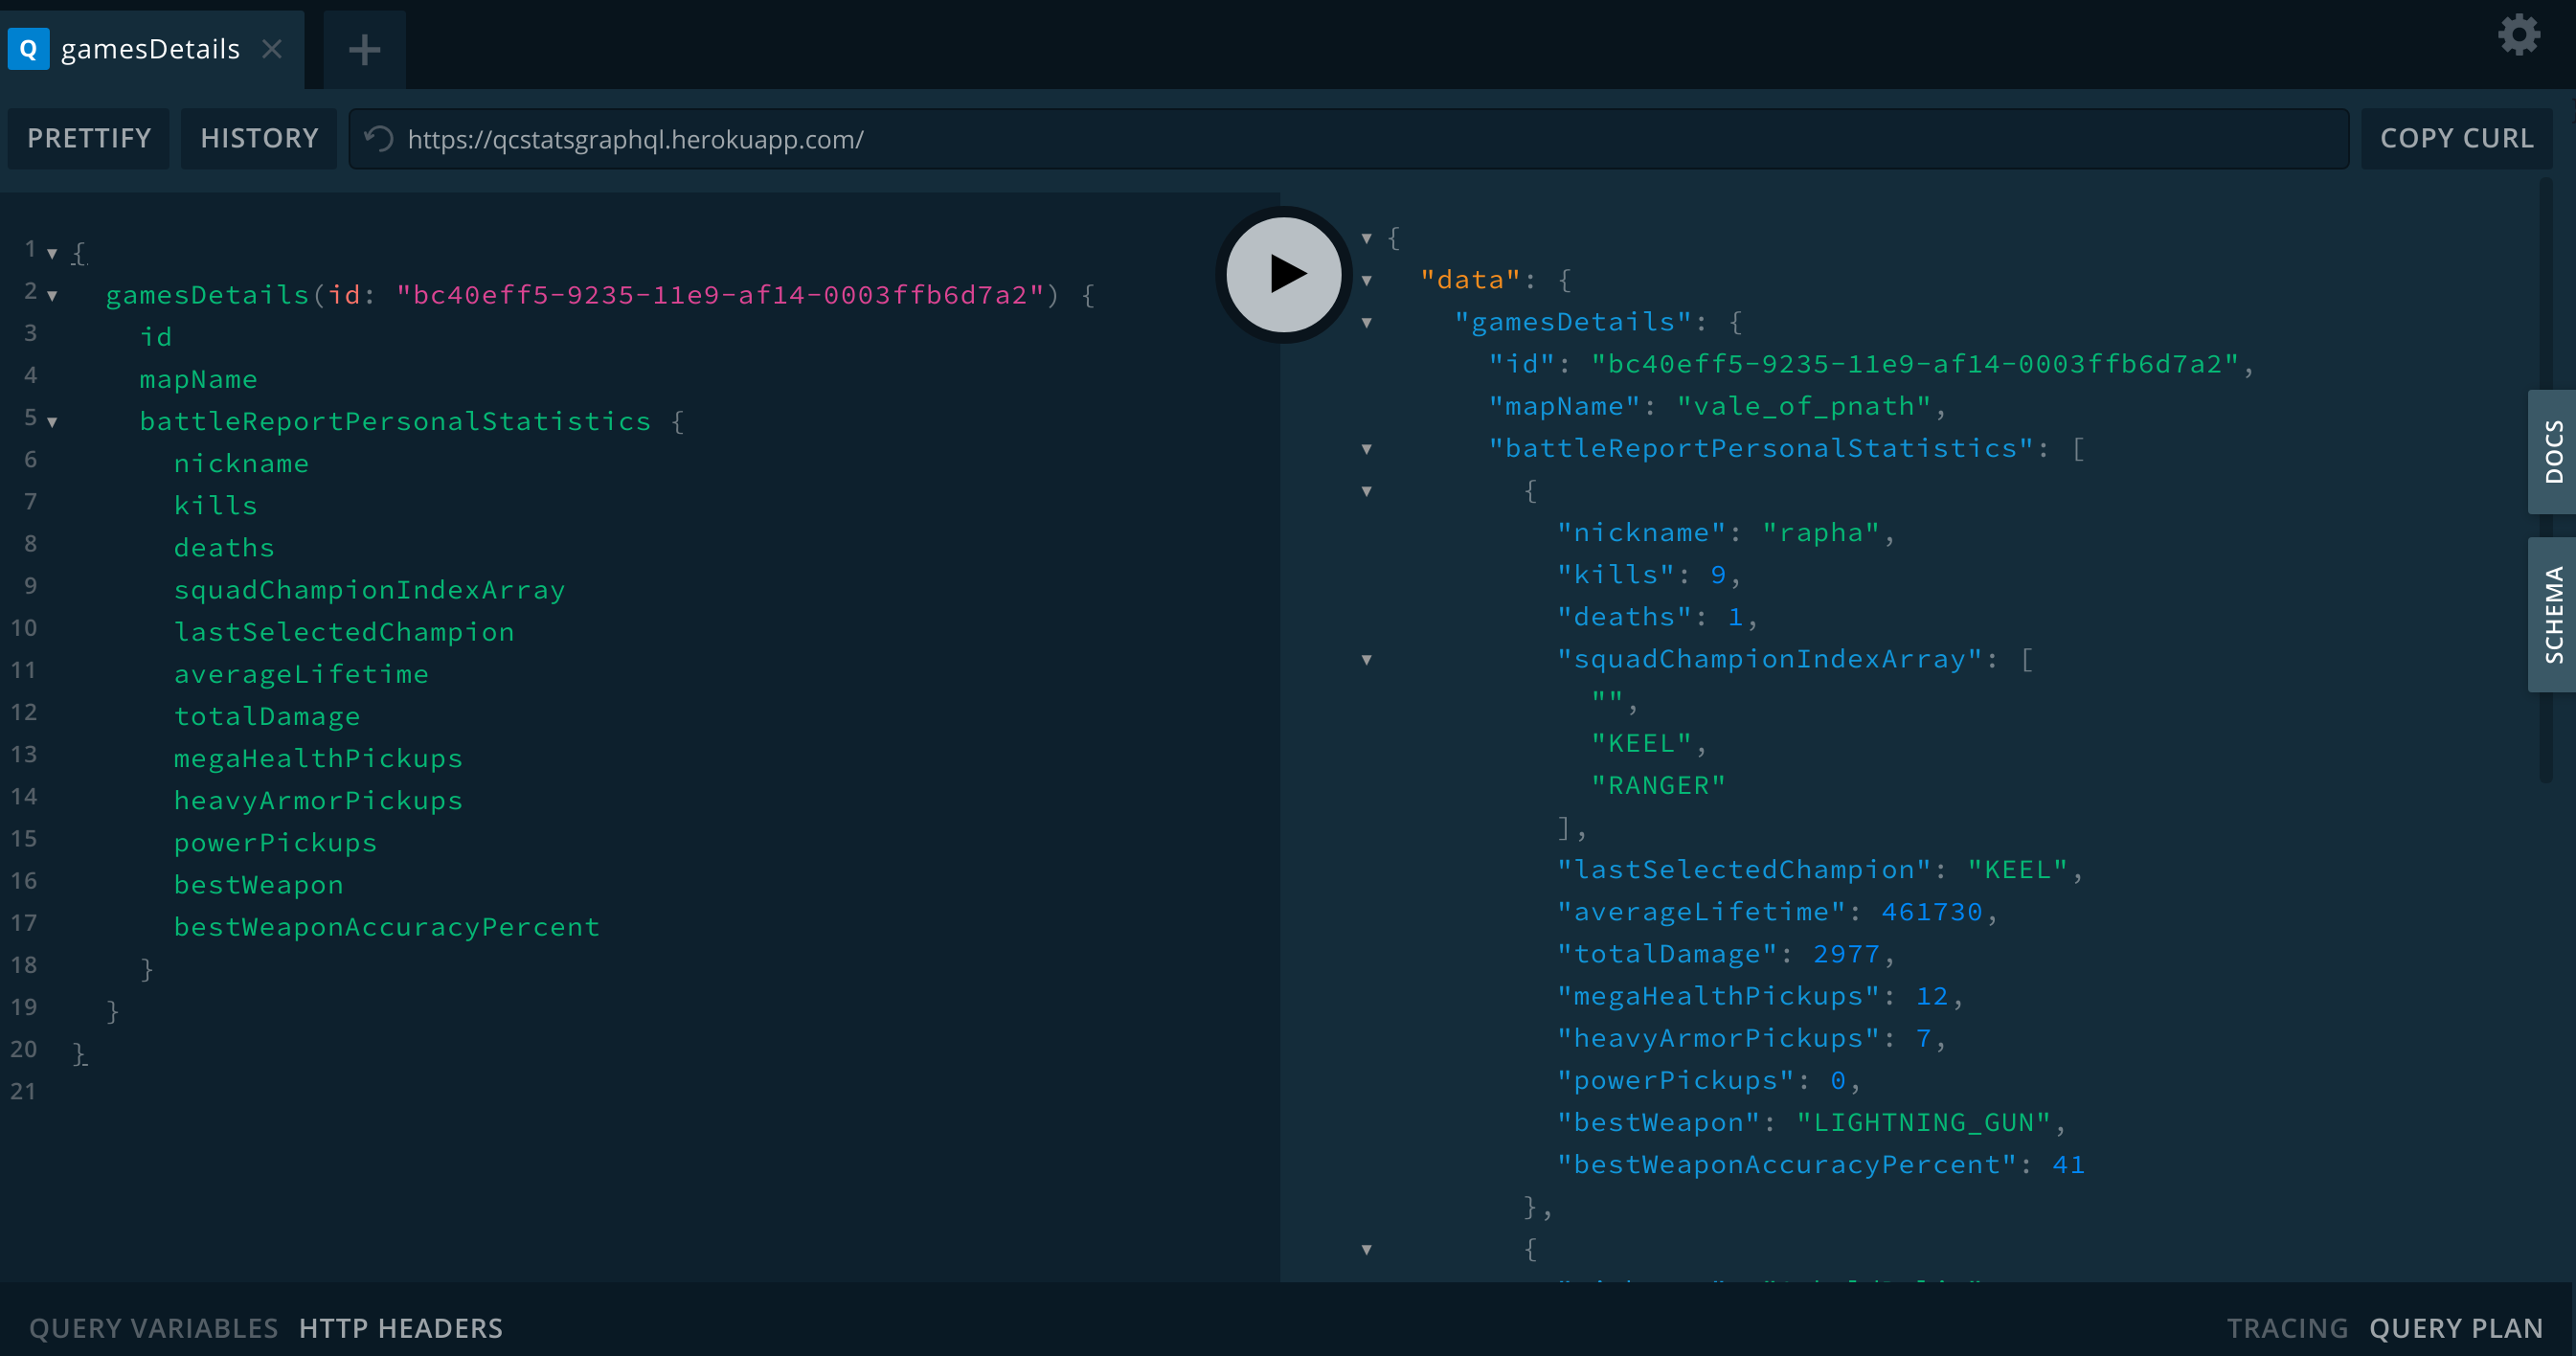Click deaths field on line 8
This screenshot has width=2576, height=1356.
coord(224,547)
